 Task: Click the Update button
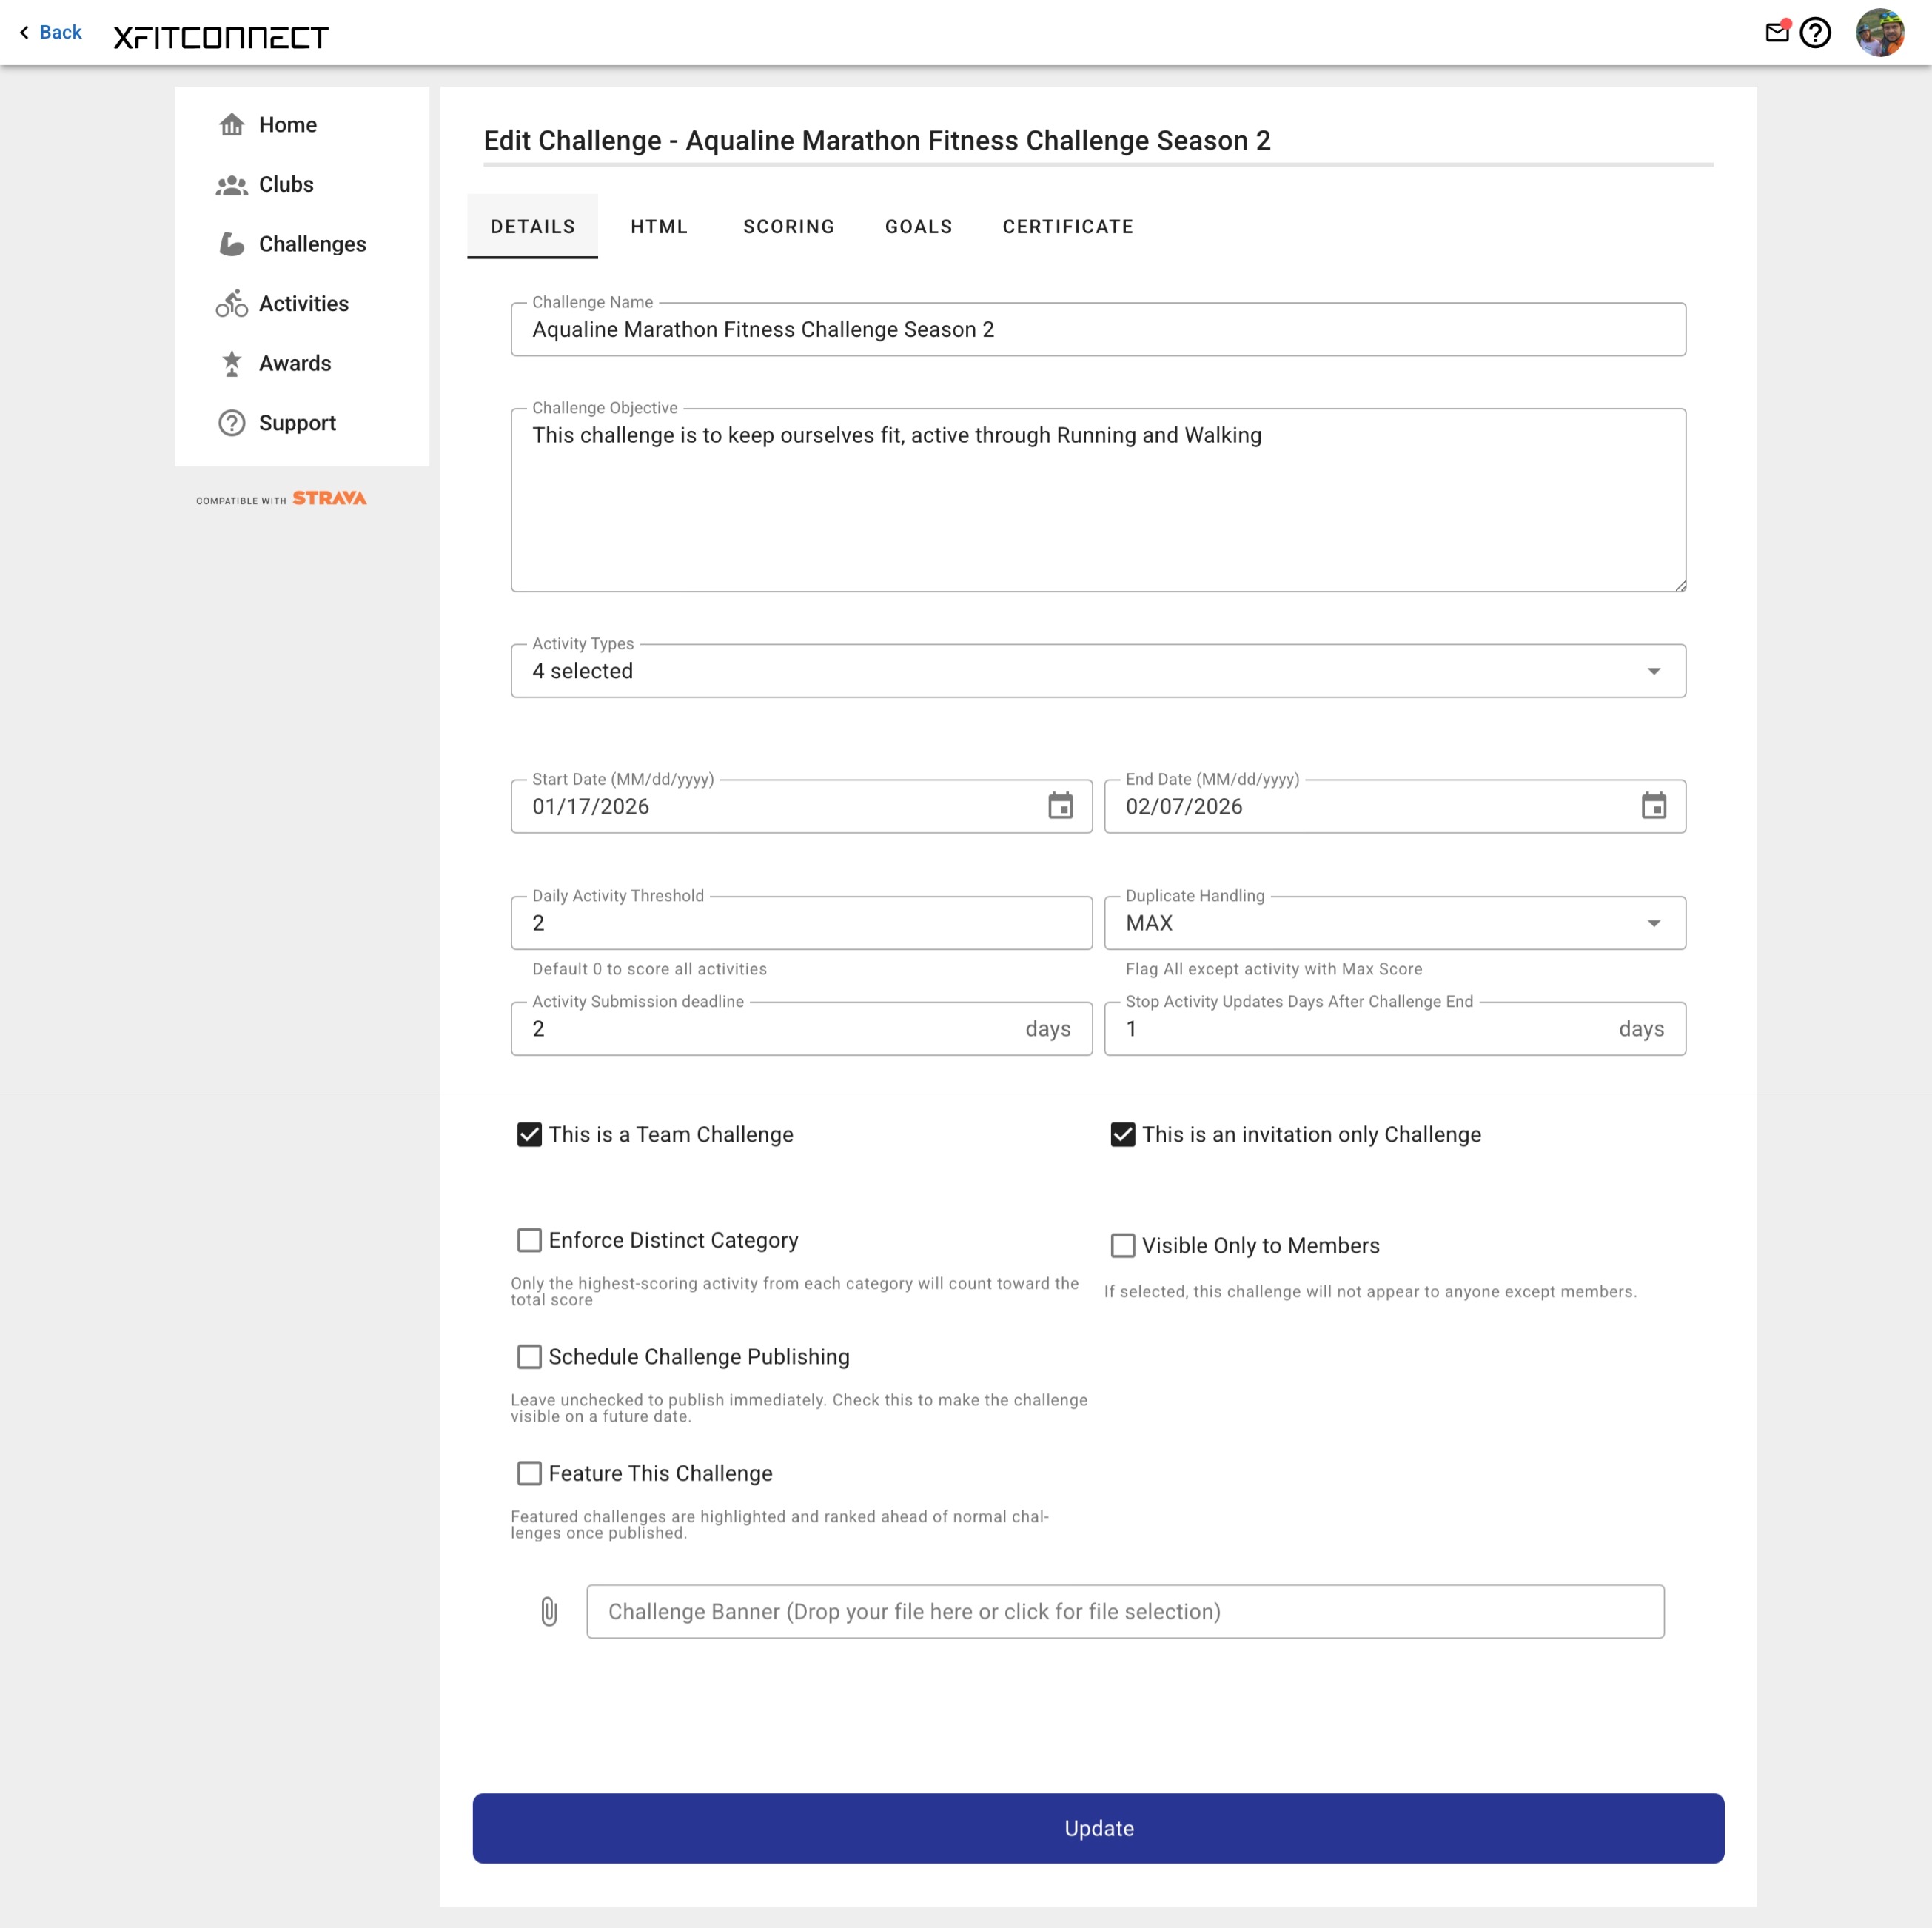(x=1098, y=1827)
